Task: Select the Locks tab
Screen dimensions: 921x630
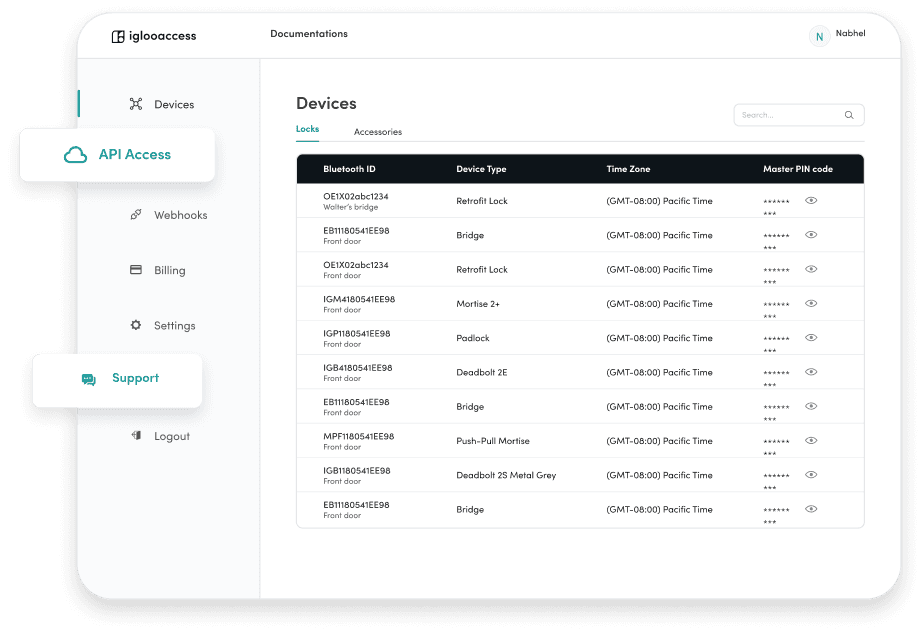Action: tap(307, 129)
